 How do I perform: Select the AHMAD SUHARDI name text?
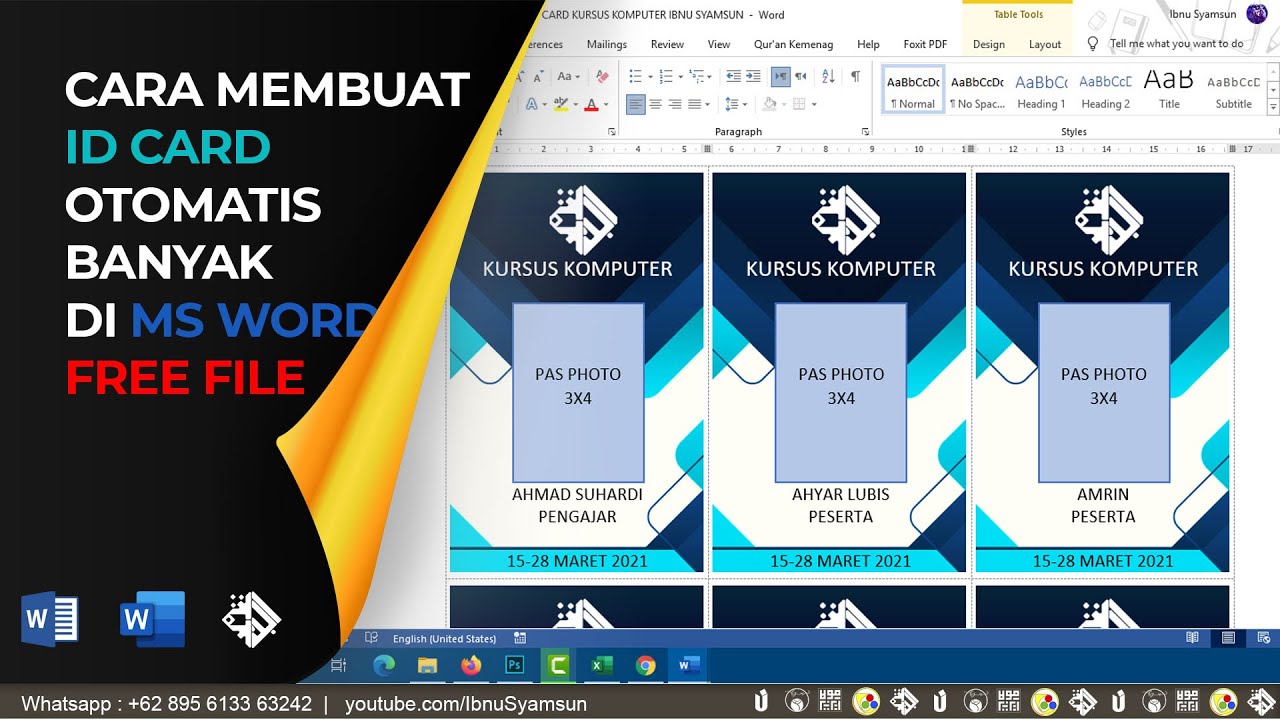[x=577, y=494]
